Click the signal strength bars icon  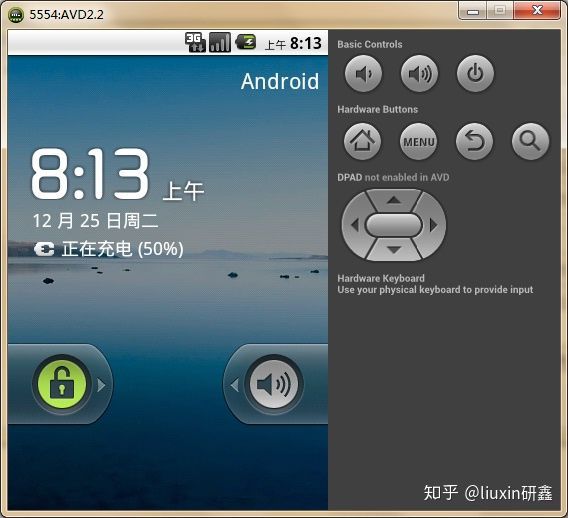[x=220, y=42]
